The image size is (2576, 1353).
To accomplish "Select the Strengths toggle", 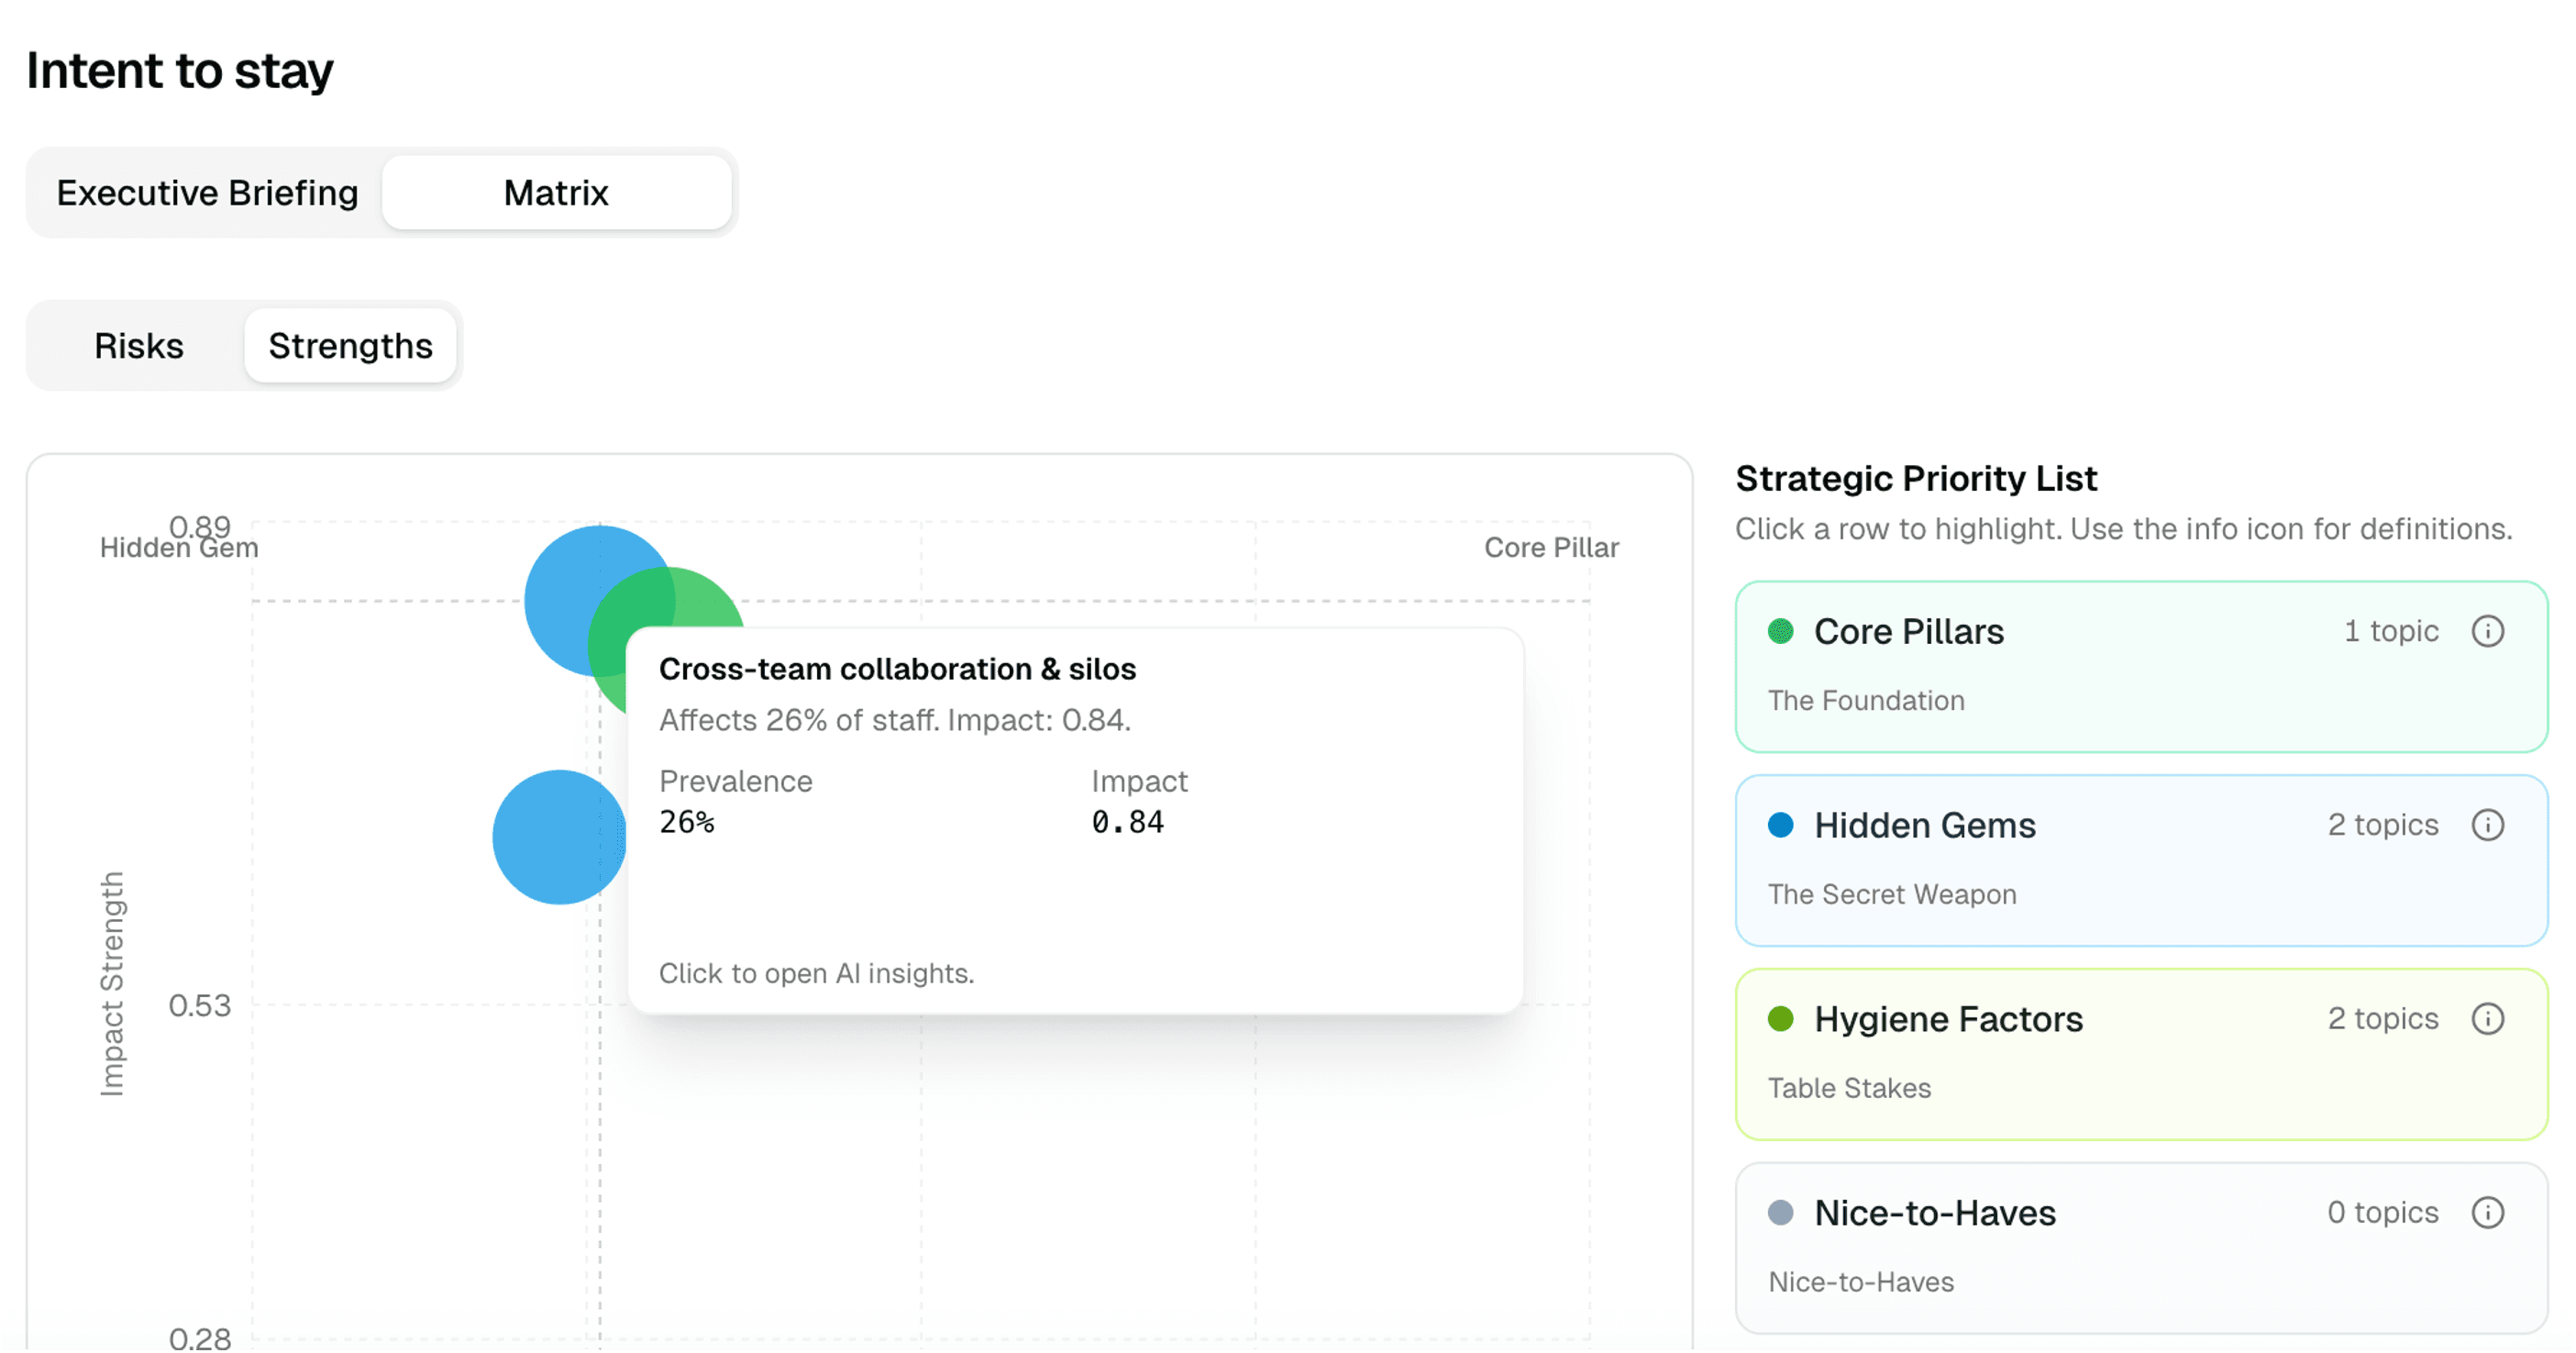I will (x=350, y=346).
